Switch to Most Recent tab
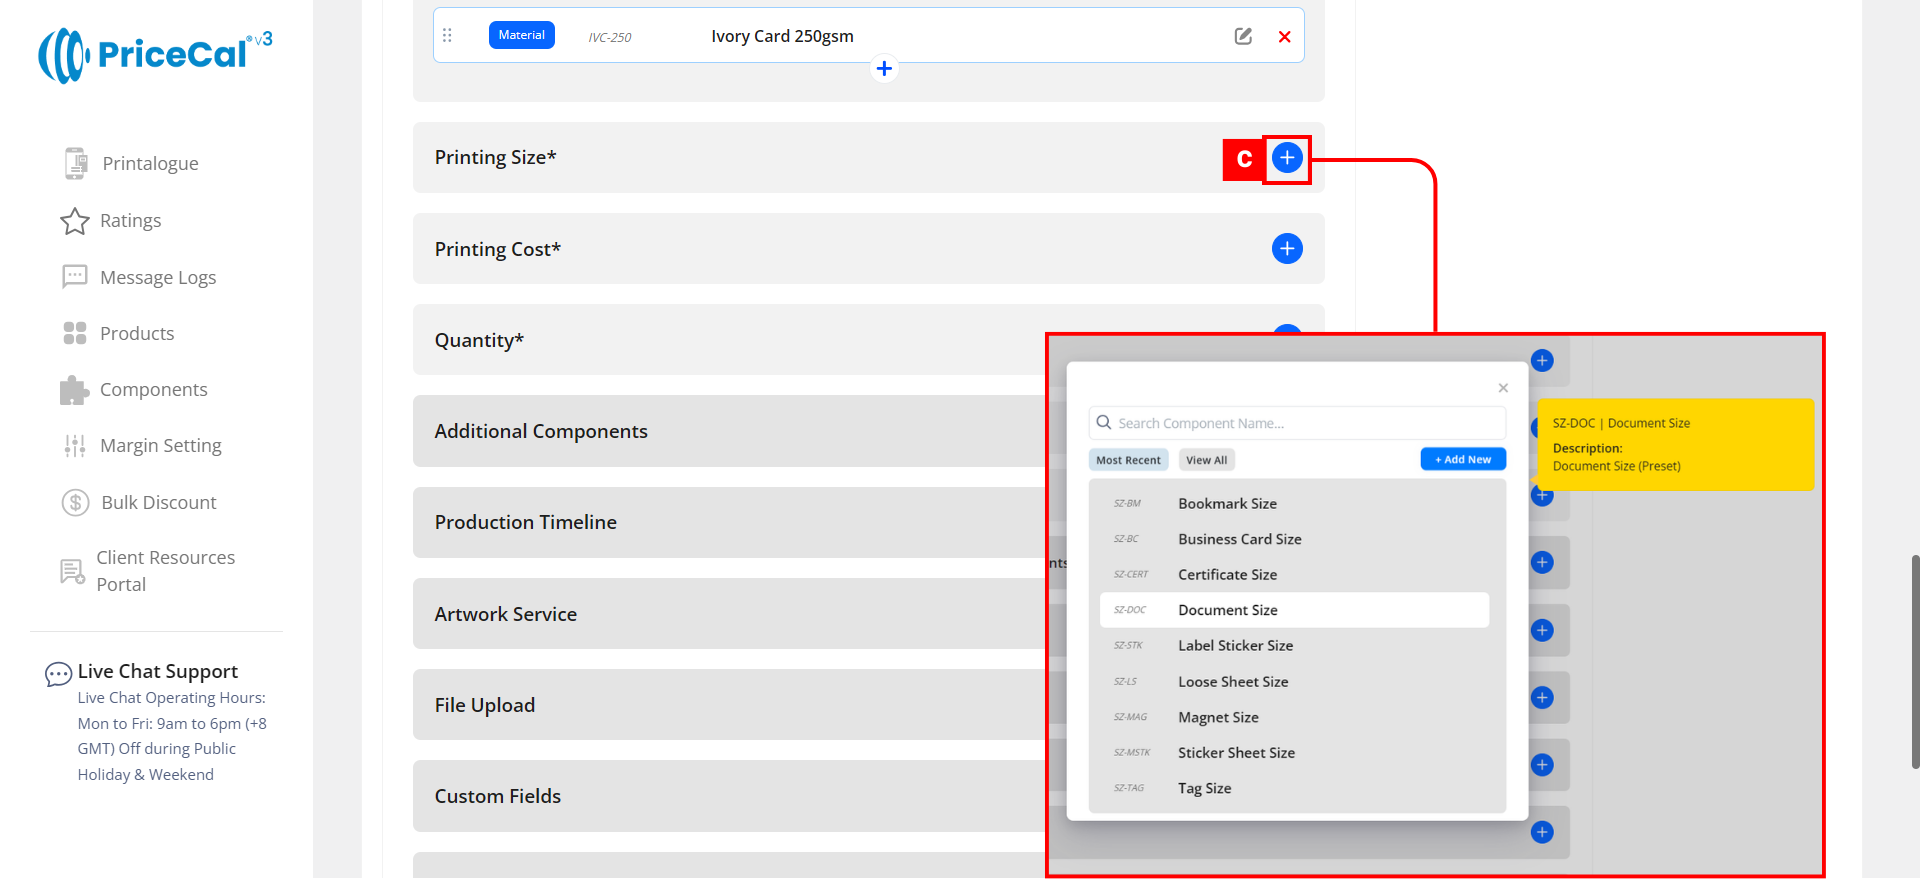The width and height of the screenshot is (1920, 879). (x=1128, y=460)
